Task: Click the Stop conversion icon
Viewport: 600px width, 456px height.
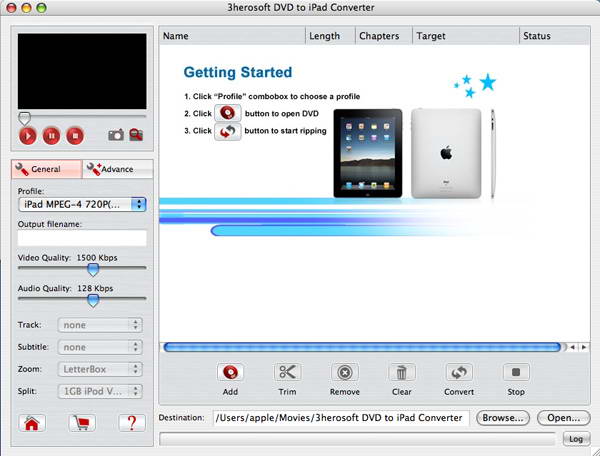Action: [x=516, y=372]
